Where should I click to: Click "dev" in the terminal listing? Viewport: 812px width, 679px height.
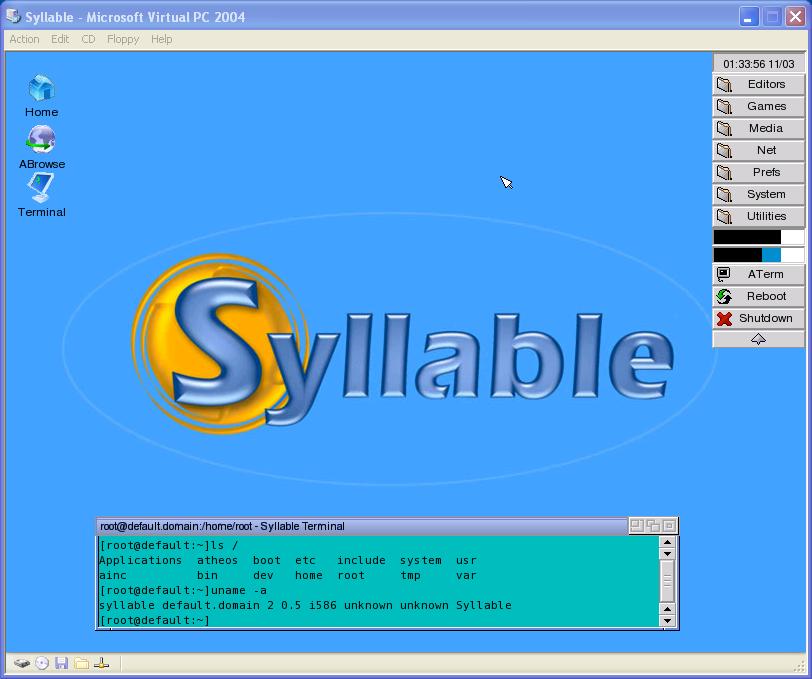(263, 575)
